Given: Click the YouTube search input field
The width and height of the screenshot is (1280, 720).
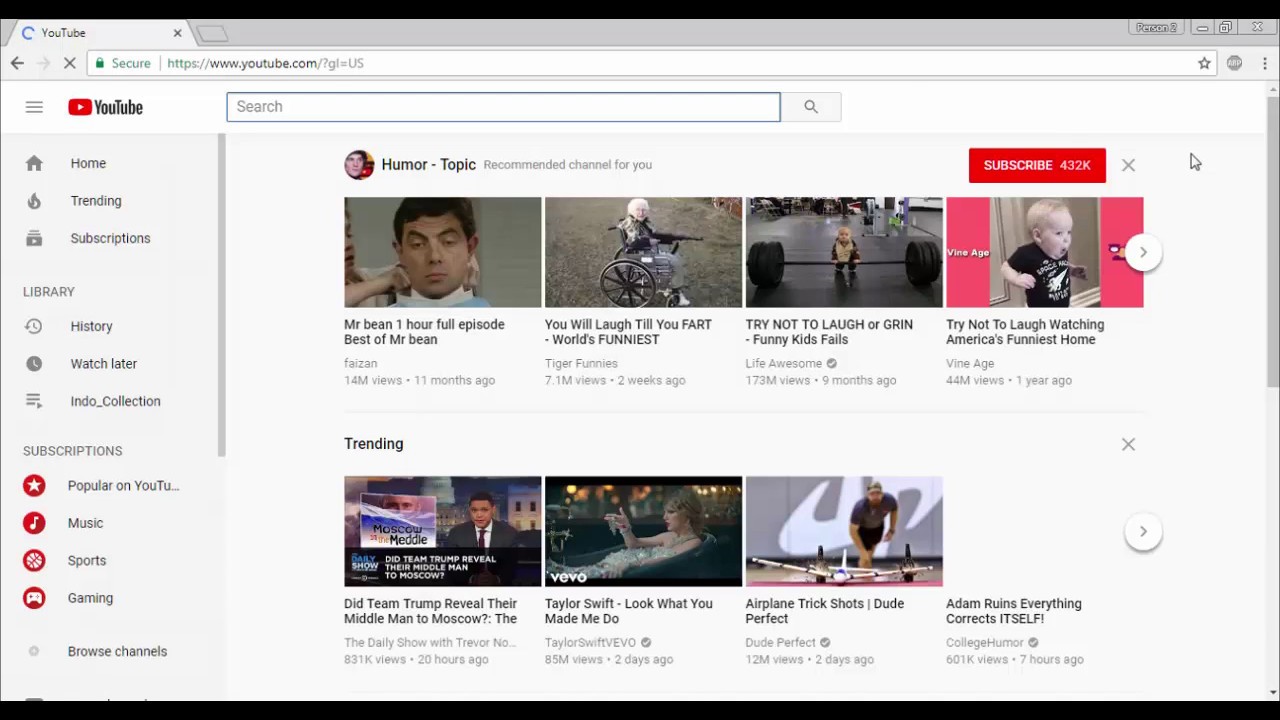Looking at the screenshot, I should pyautogui.click(x=503, y=107).
